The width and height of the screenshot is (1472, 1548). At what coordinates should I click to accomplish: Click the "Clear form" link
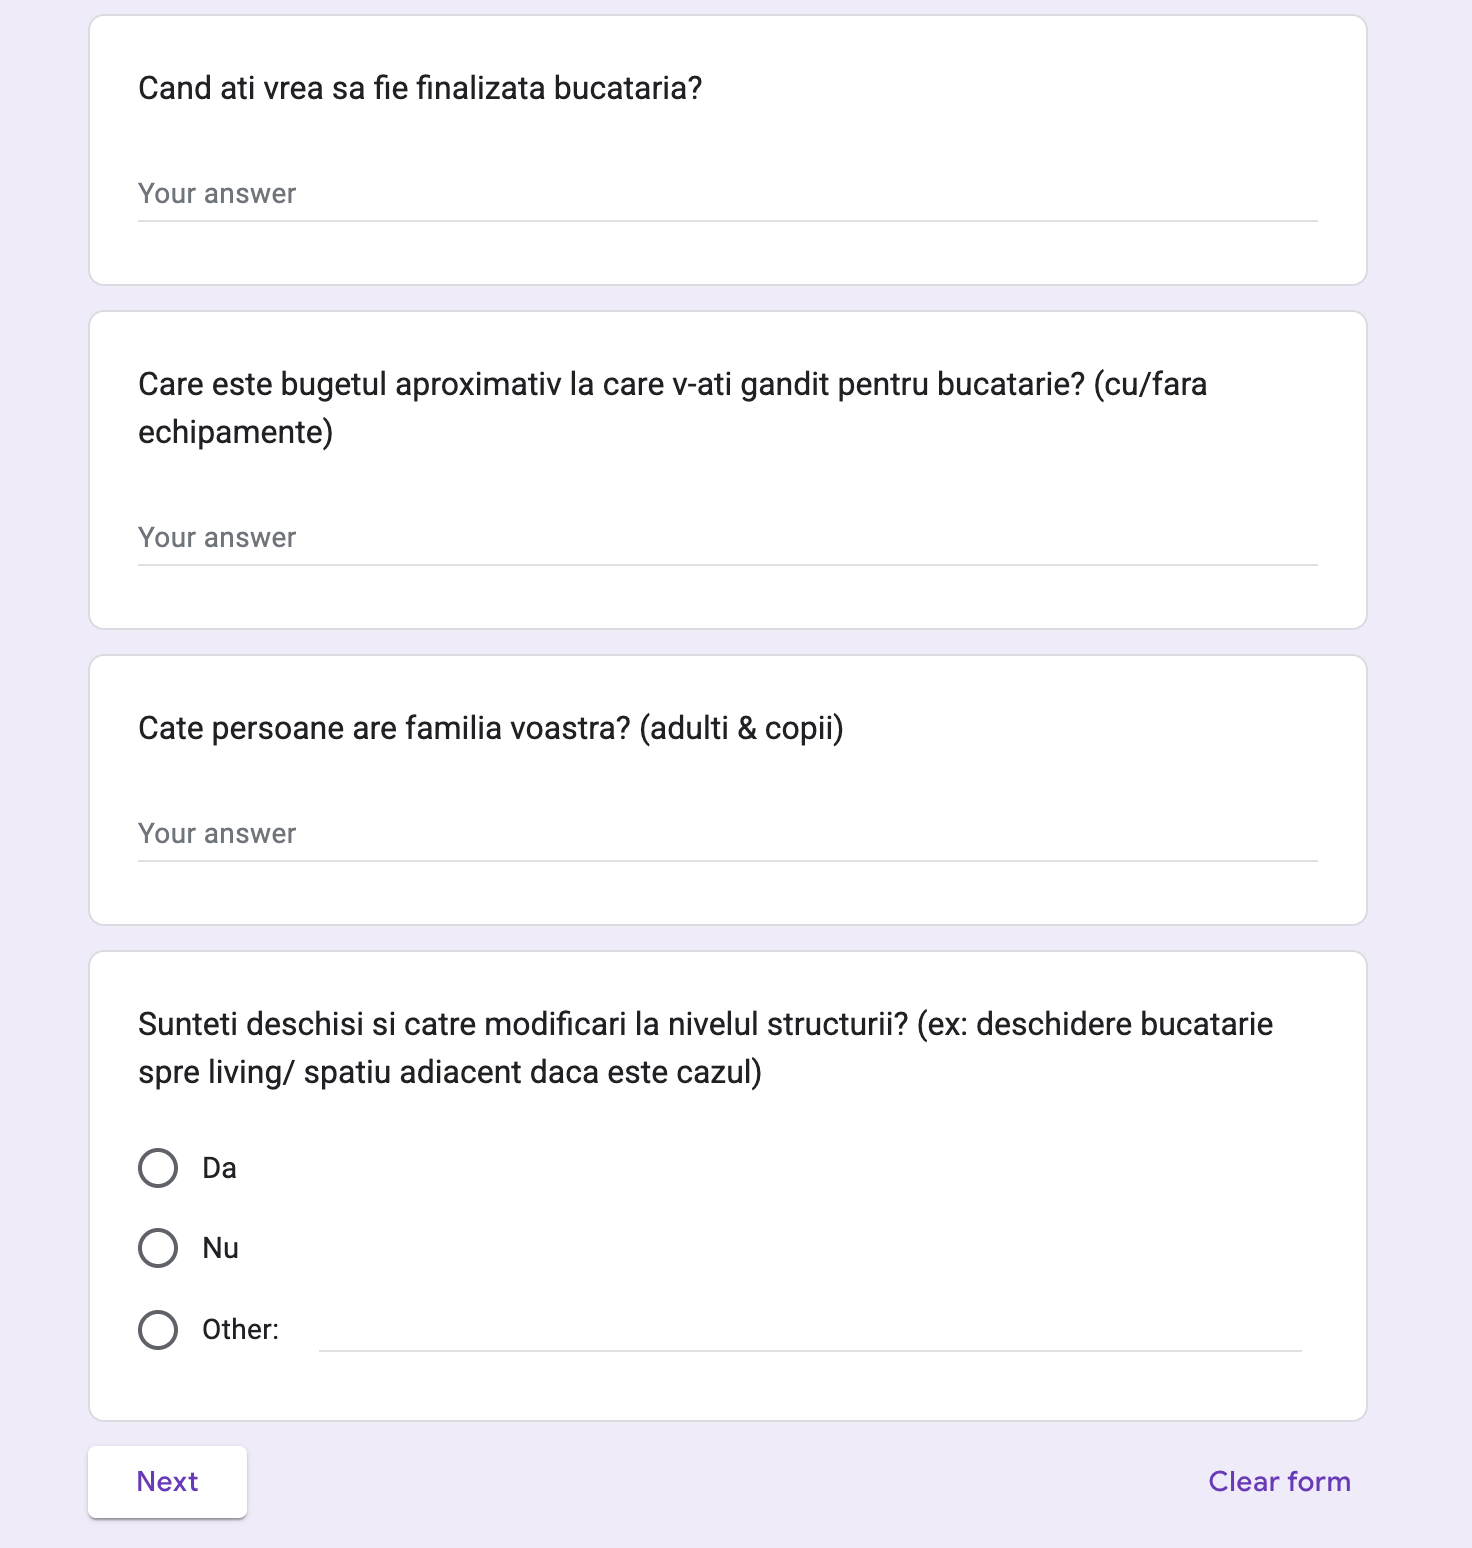pos(1279,1482)
